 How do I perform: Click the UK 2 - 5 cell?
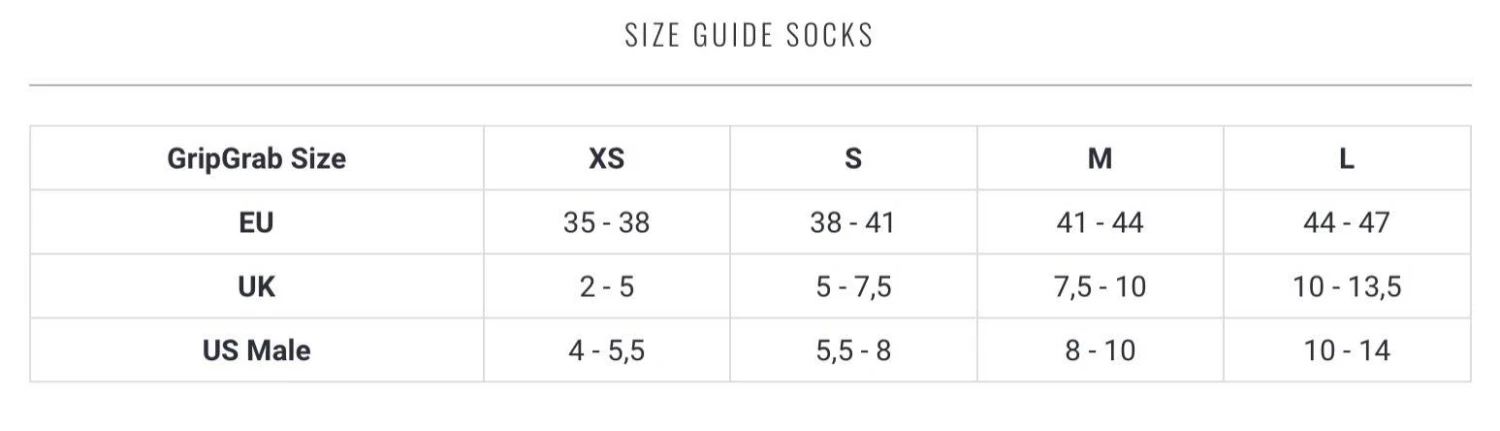coord(606,287)
